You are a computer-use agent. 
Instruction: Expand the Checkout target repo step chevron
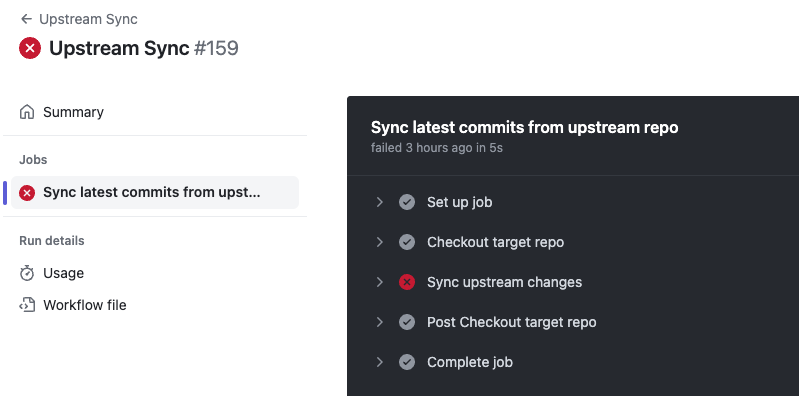tap(380, 242)
